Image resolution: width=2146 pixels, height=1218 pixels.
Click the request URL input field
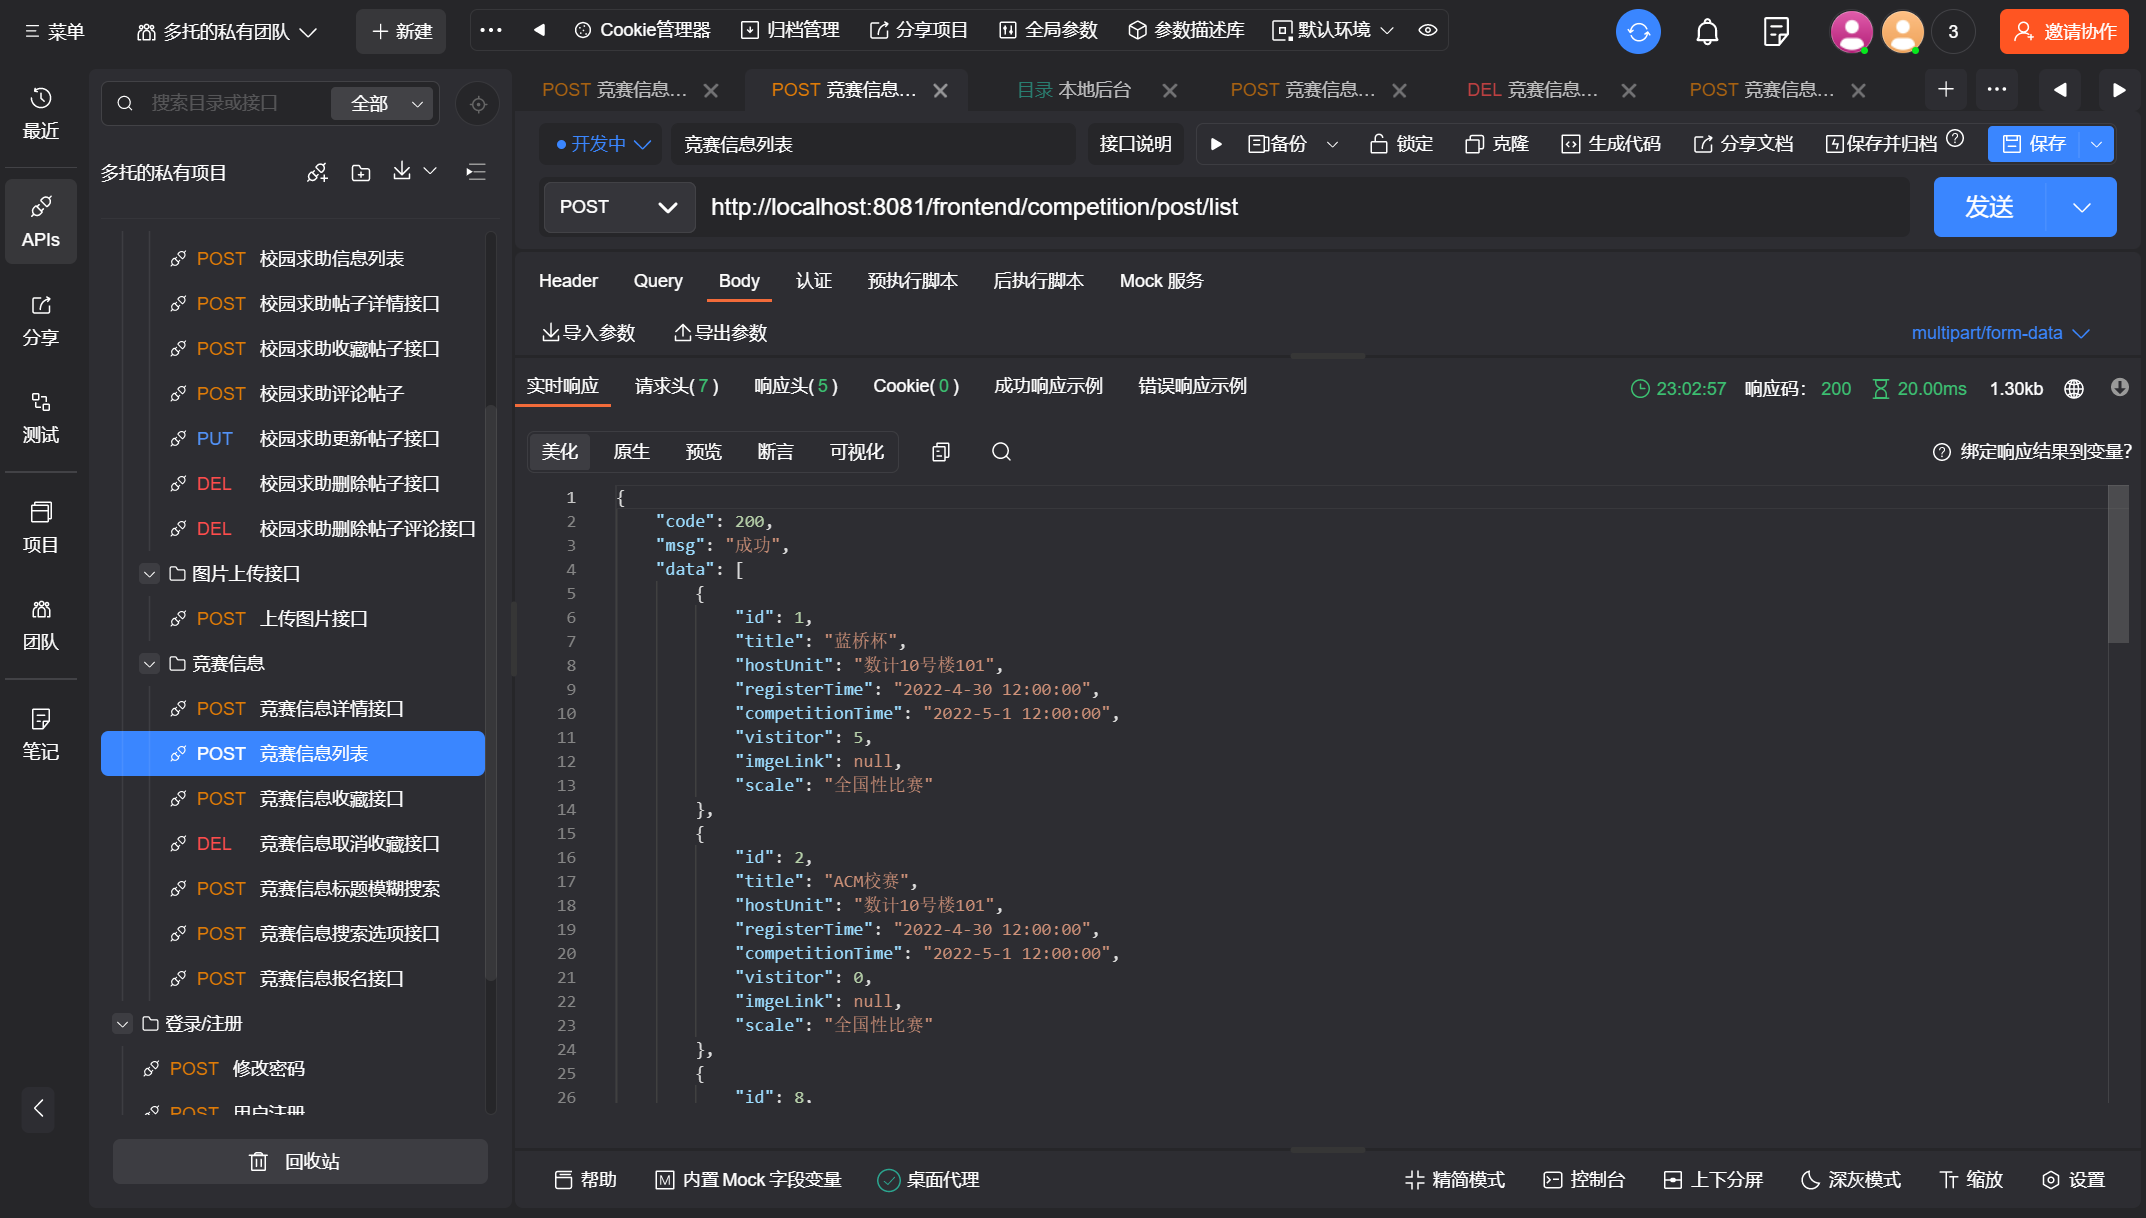point(1300,207)
